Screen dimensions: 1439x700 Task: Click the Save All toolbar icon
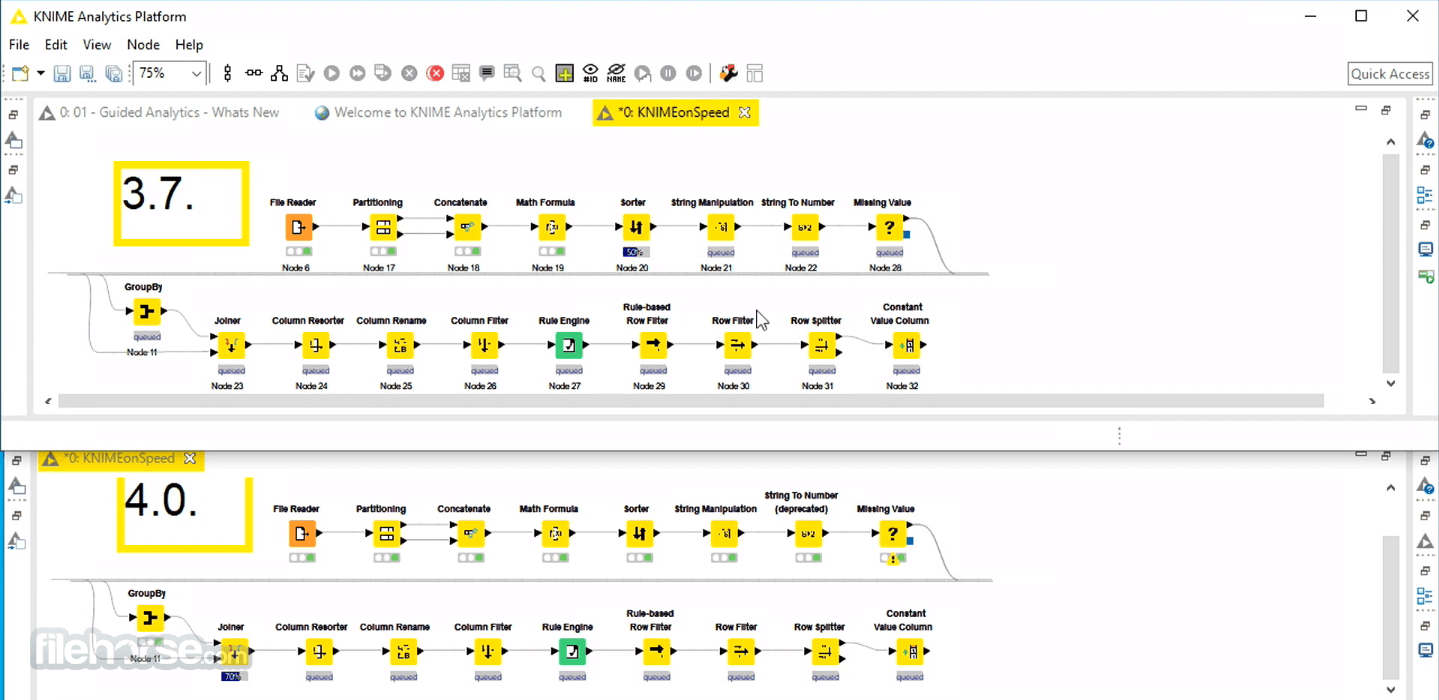[x=113, y=73]
